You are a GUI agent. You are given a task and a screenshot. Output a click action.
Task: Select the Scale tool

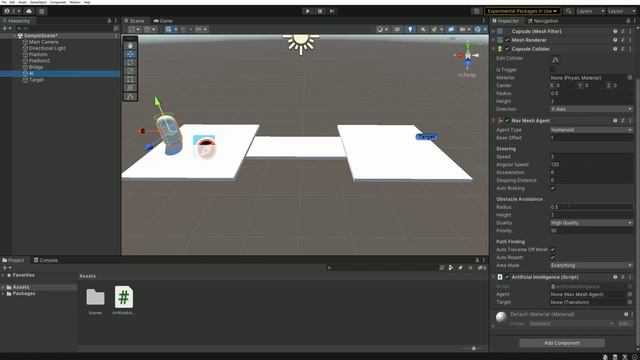[130, 71]
